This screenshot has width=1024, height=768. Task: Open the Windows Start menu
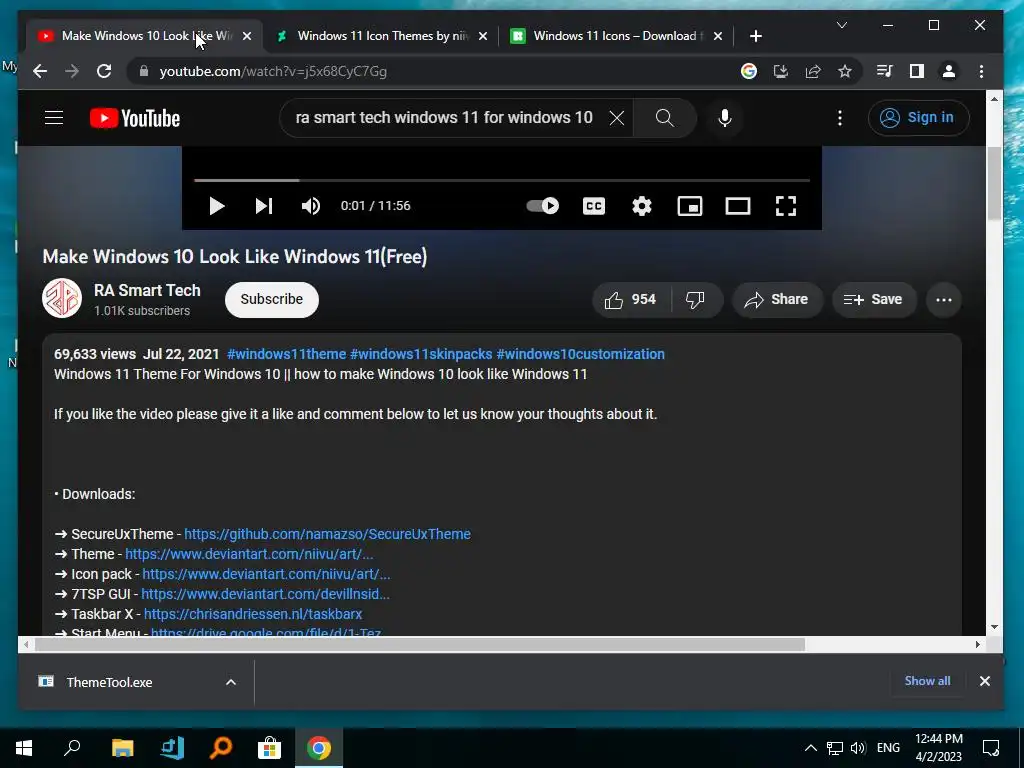pos(24,748)
